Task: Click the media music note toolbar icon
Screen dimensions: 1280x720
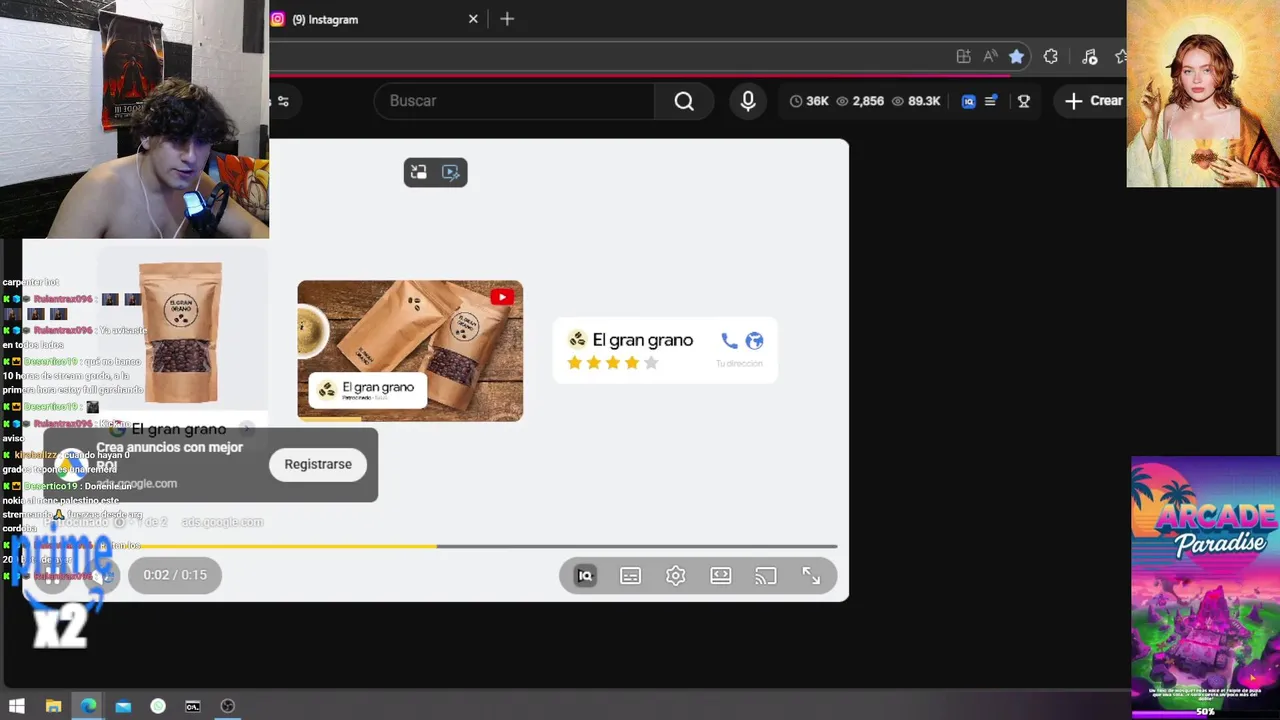Action: 1089,57
